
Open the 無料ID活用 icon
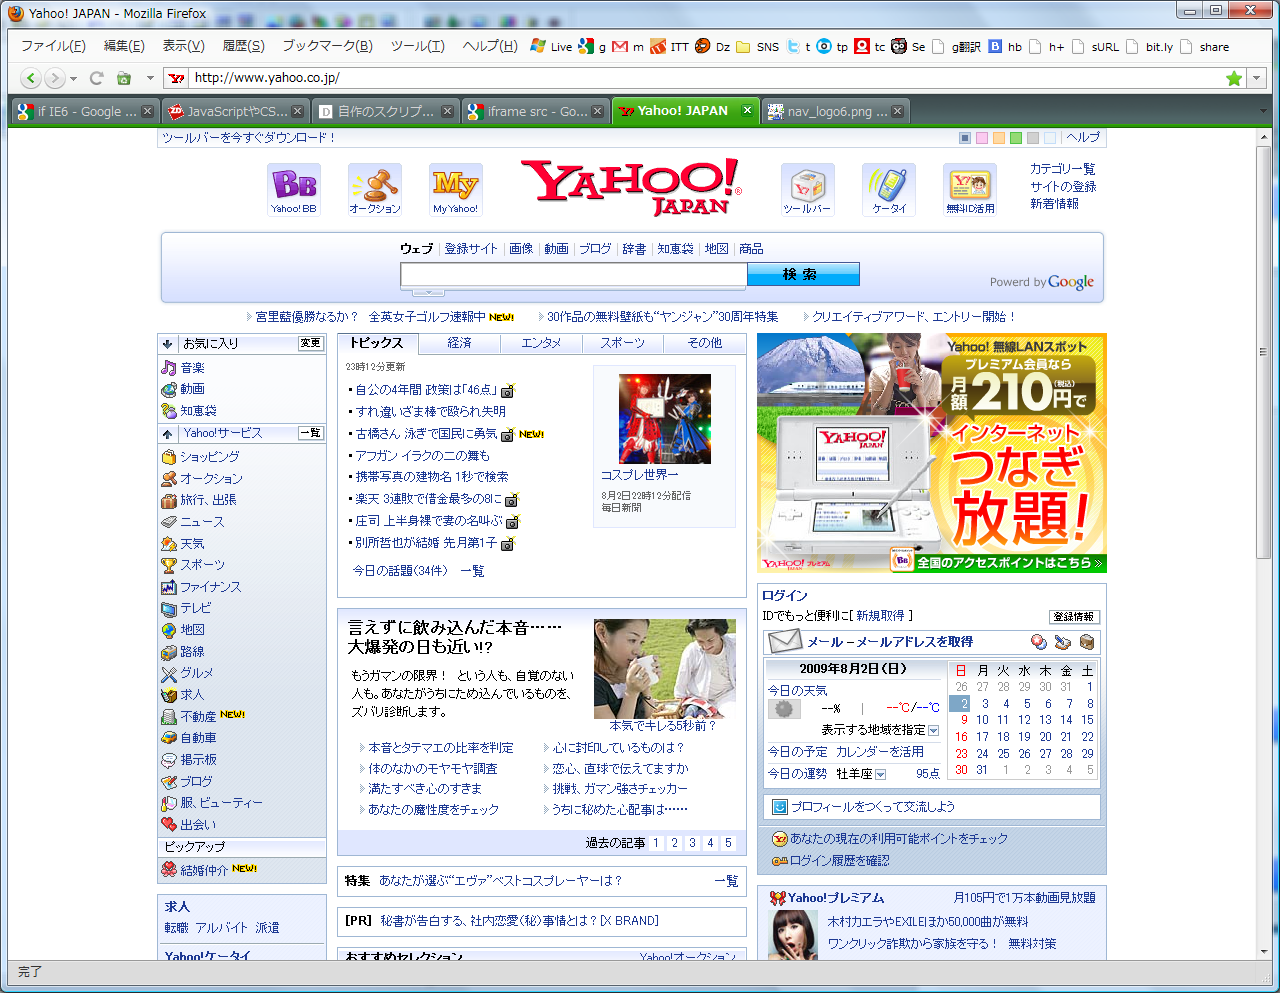(x=970, y=189)
